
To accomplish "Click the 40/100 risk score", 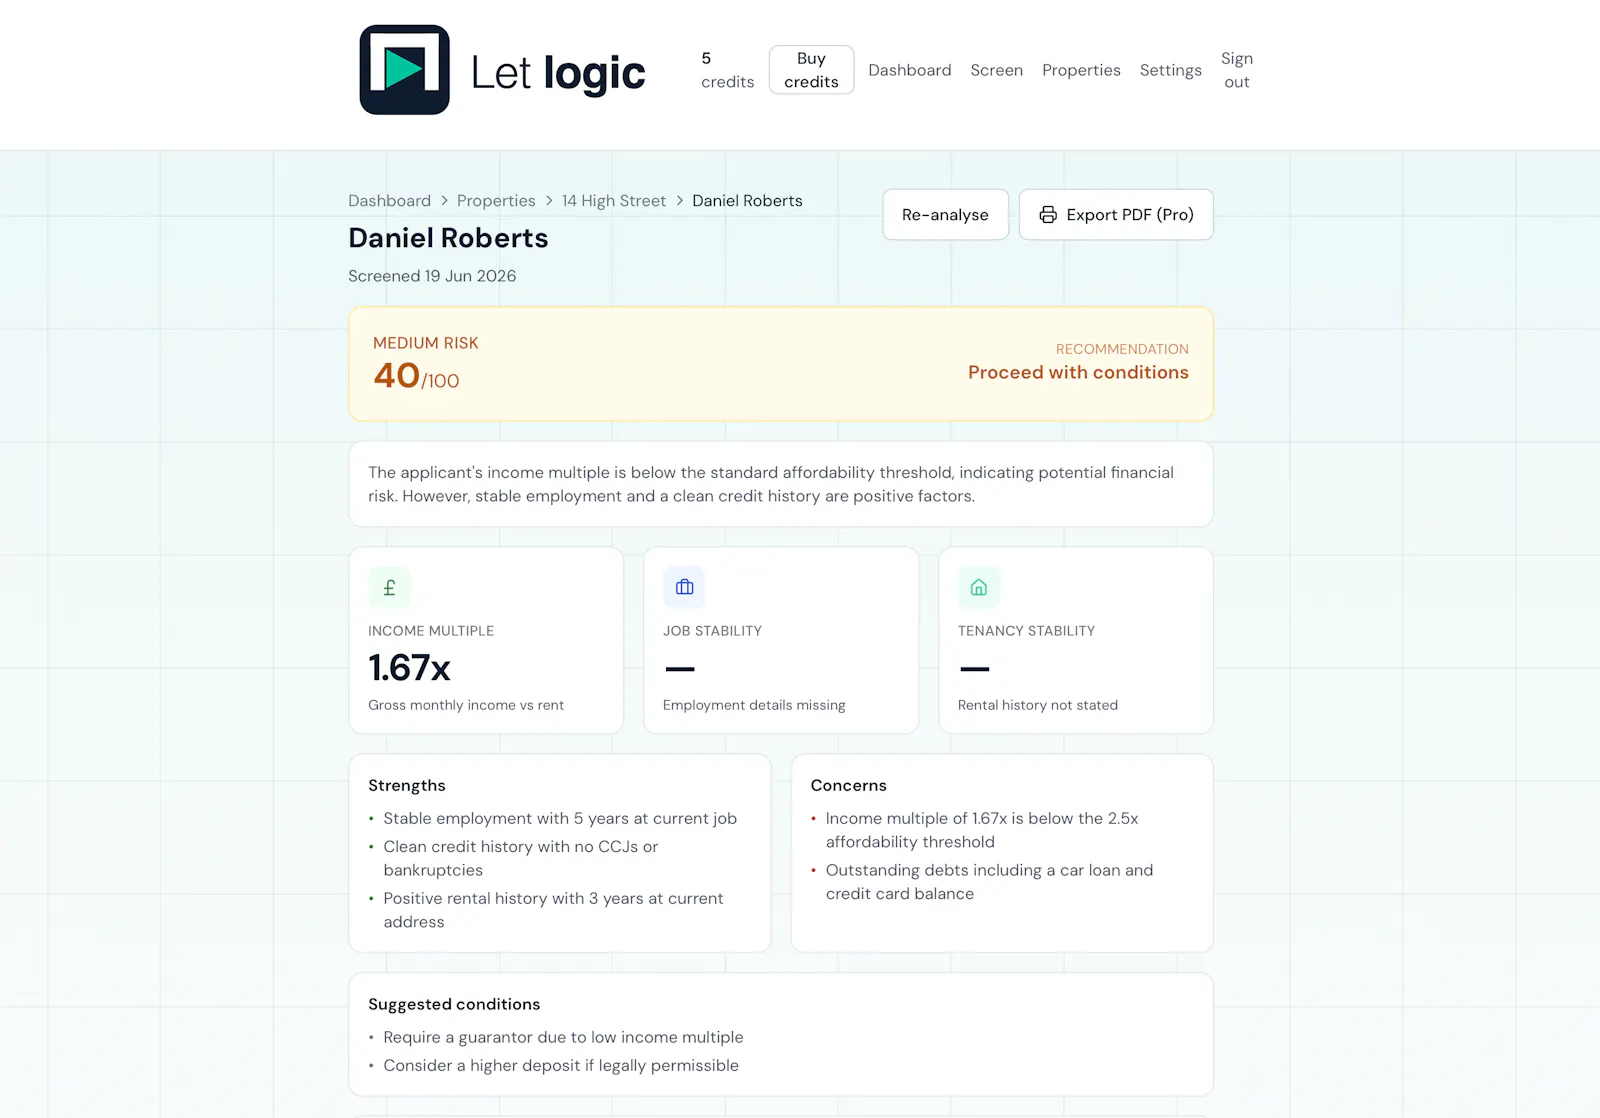I will click(x=416, y=376).
